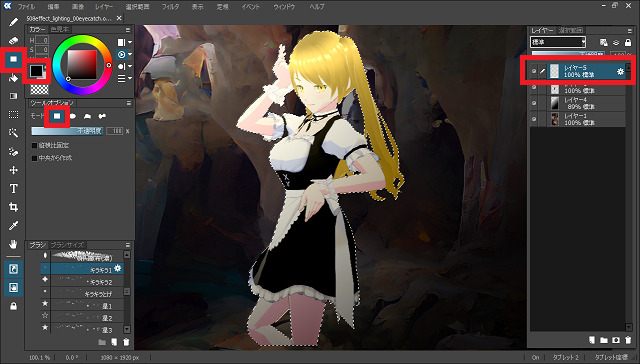The height and width of the screenshot is (364, 640).
Task: Select the Text tool
Action: (13, 189)
